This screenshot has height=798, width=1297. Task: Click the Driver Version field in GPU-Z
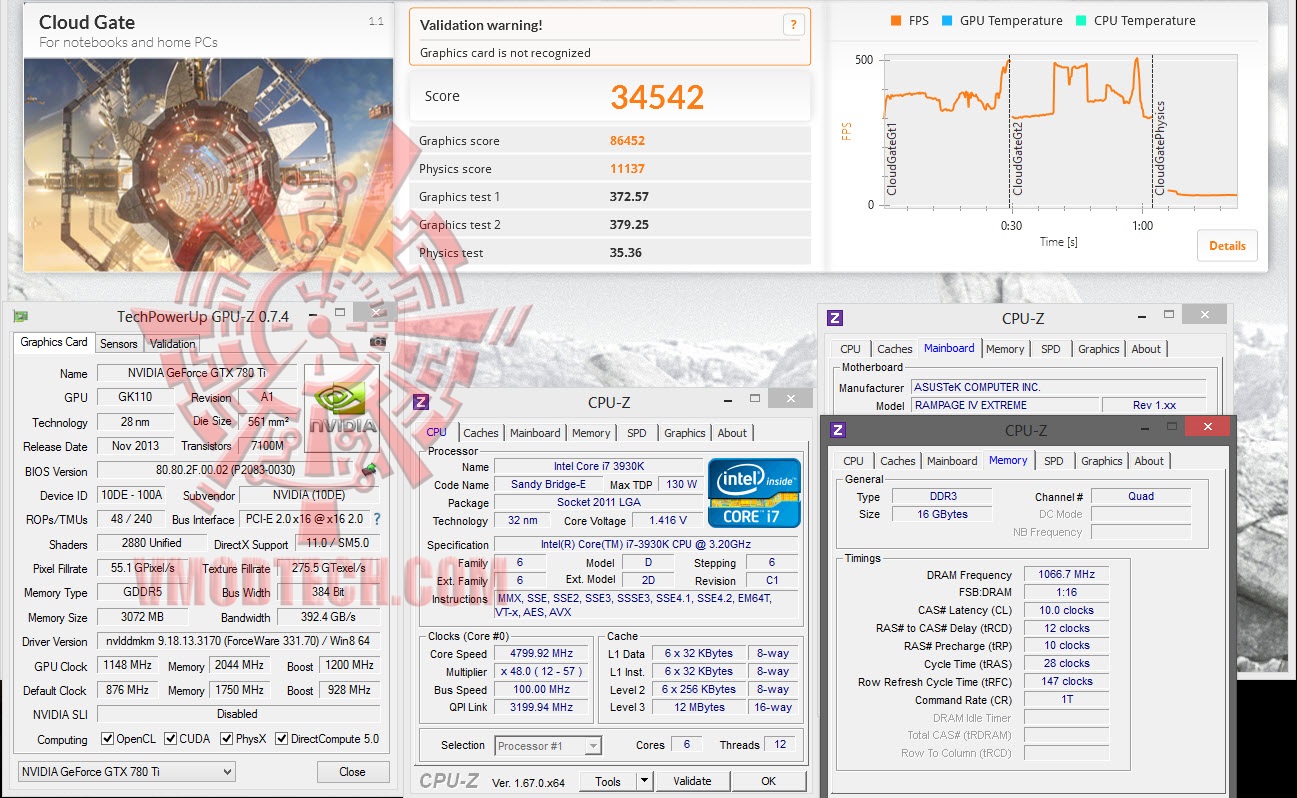pos(238,641)
